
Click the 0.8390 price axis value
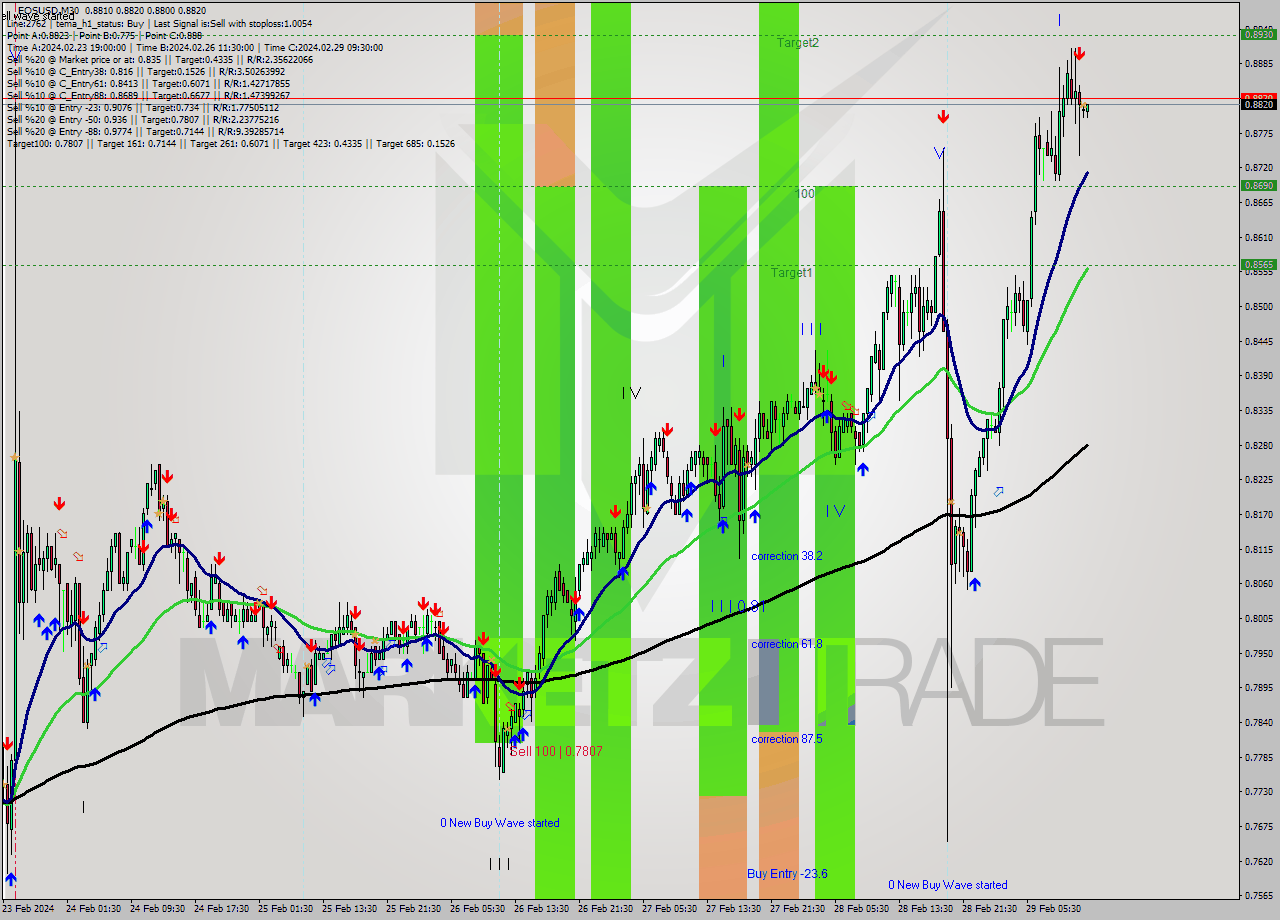pyautogui.click(x=1258, y=376)
